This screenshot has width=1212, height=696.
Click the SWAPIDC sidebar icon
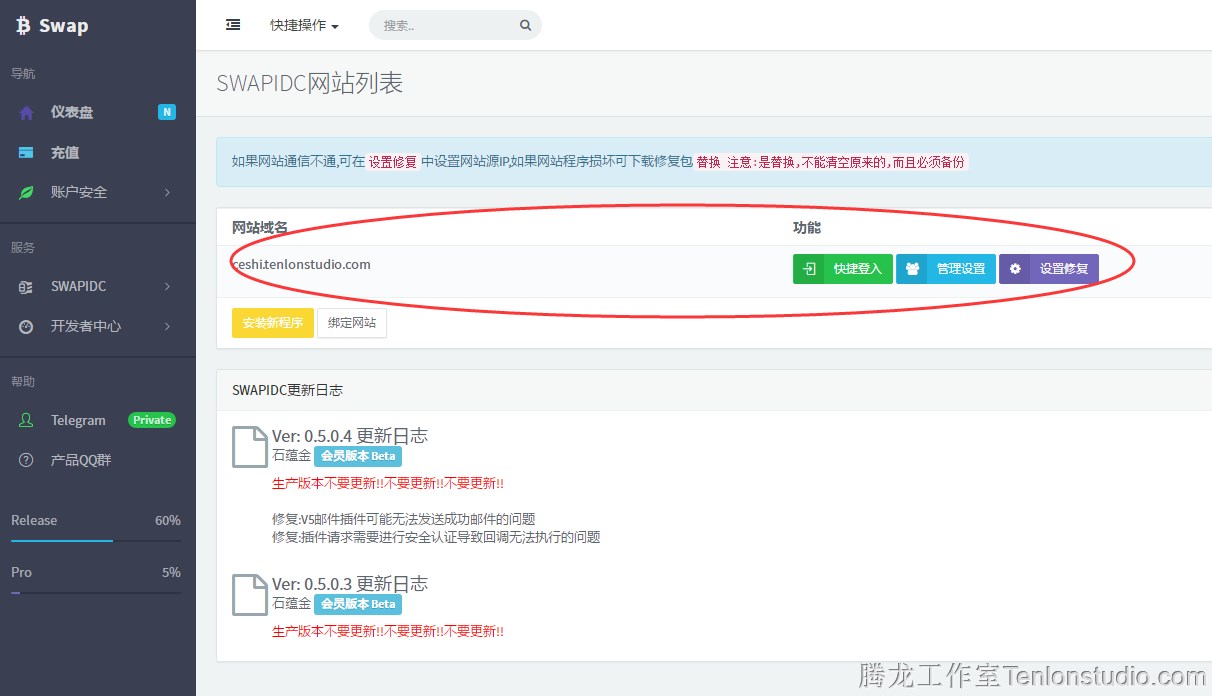27,287
